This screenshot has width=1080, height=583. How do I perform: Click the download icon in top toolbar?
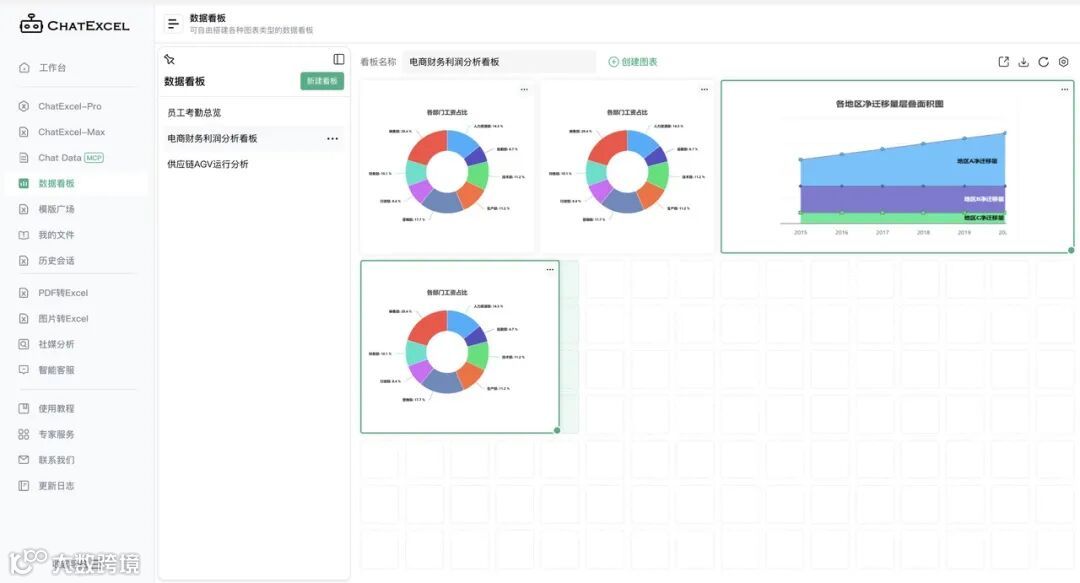pos(1024,62)
